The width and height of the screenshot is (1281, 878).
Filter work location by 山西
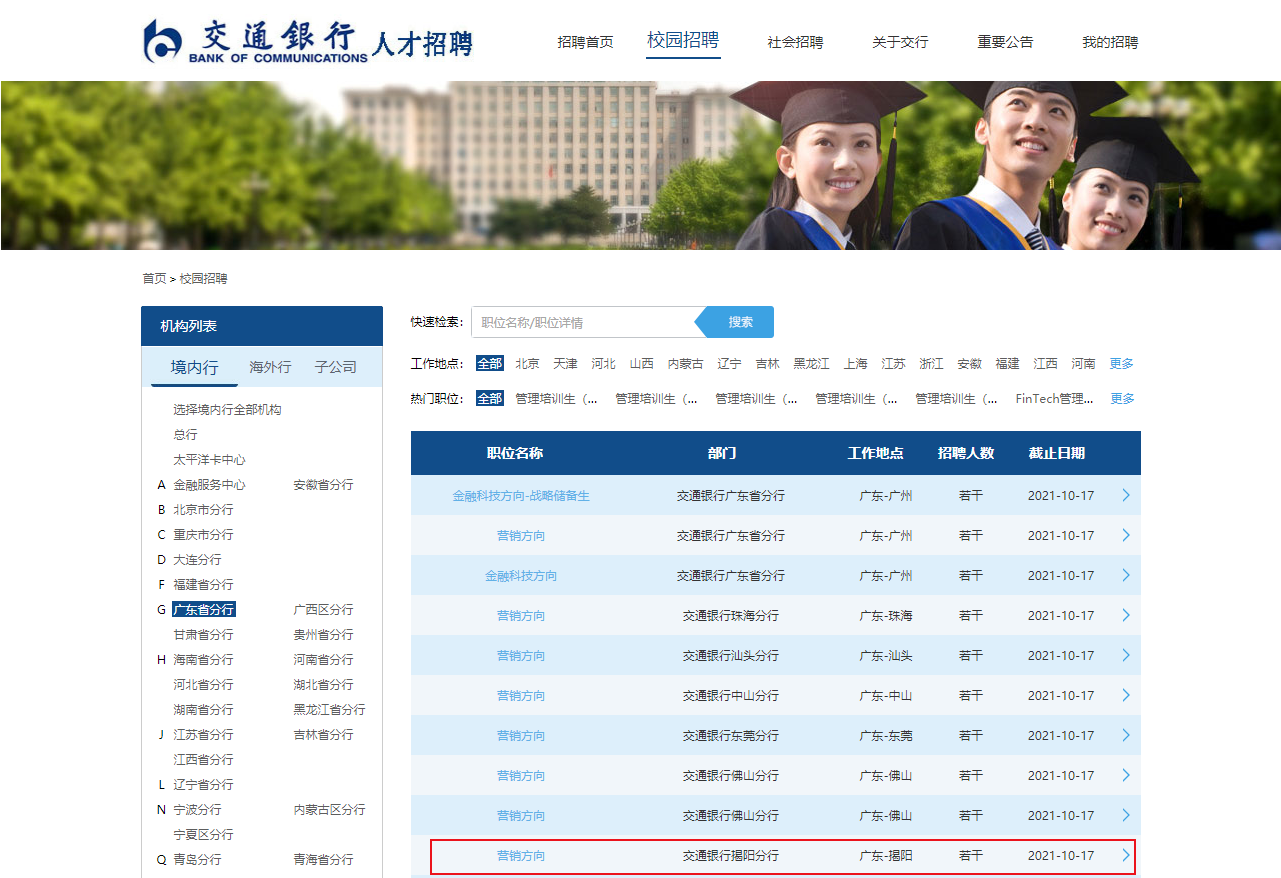pyautogui.click(x=641, y=364)
